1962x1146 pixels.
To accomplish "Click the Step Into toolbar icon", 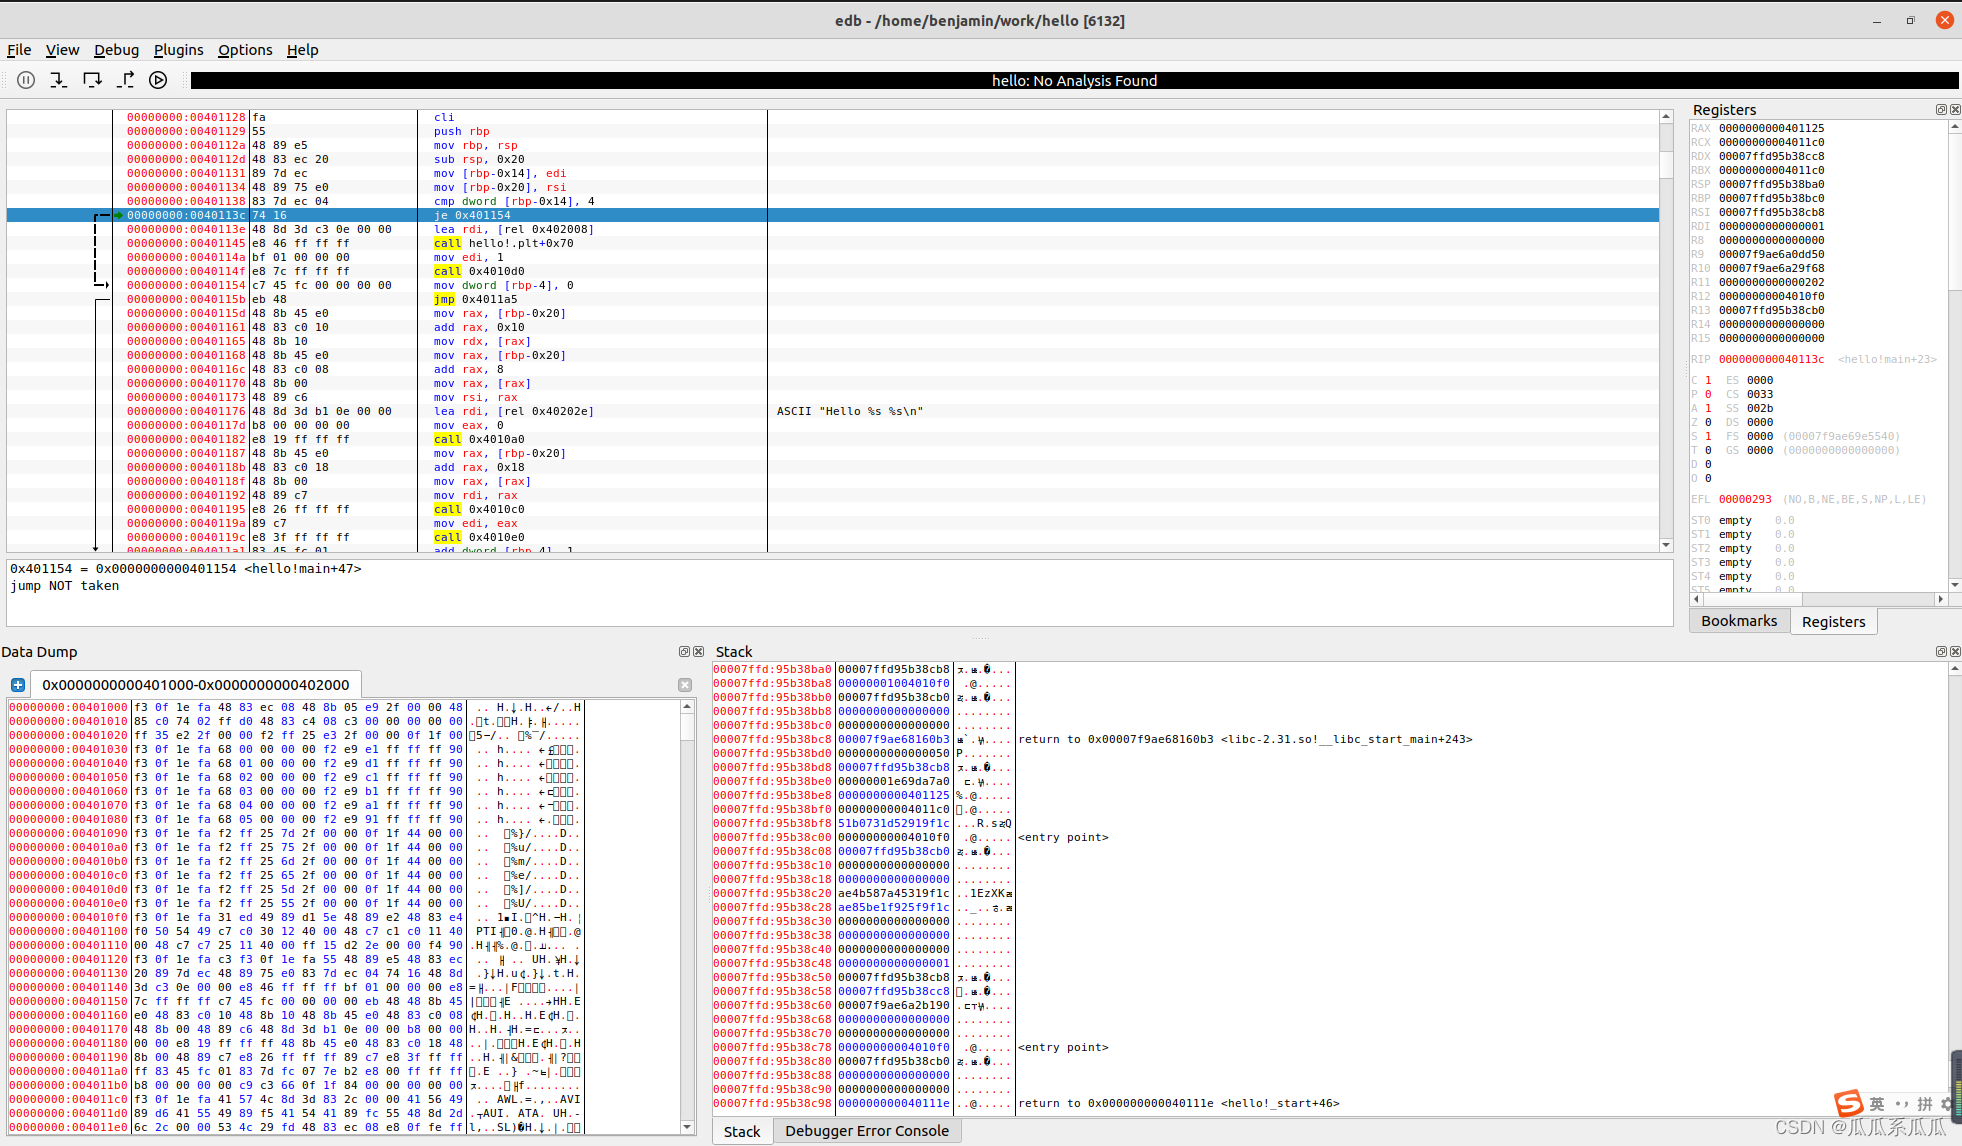I will 59,80.
